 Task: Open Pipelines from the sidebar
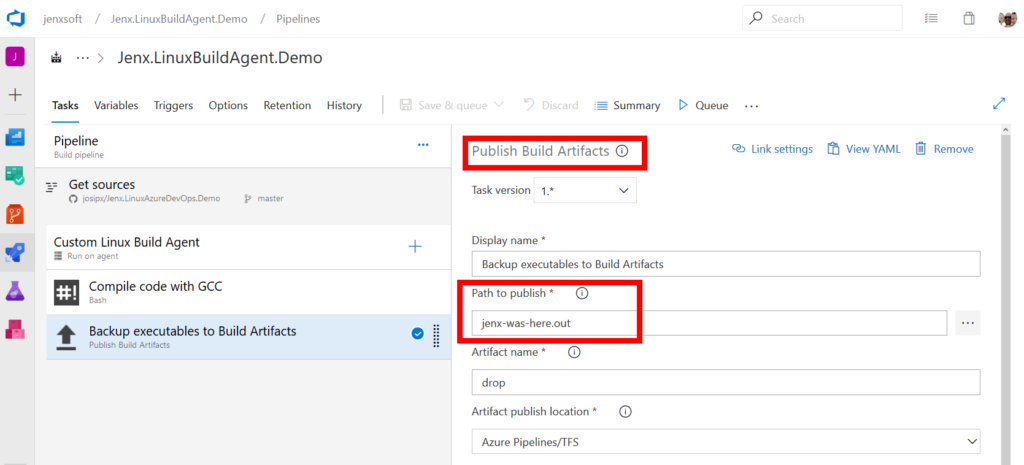tap(15, 253)
